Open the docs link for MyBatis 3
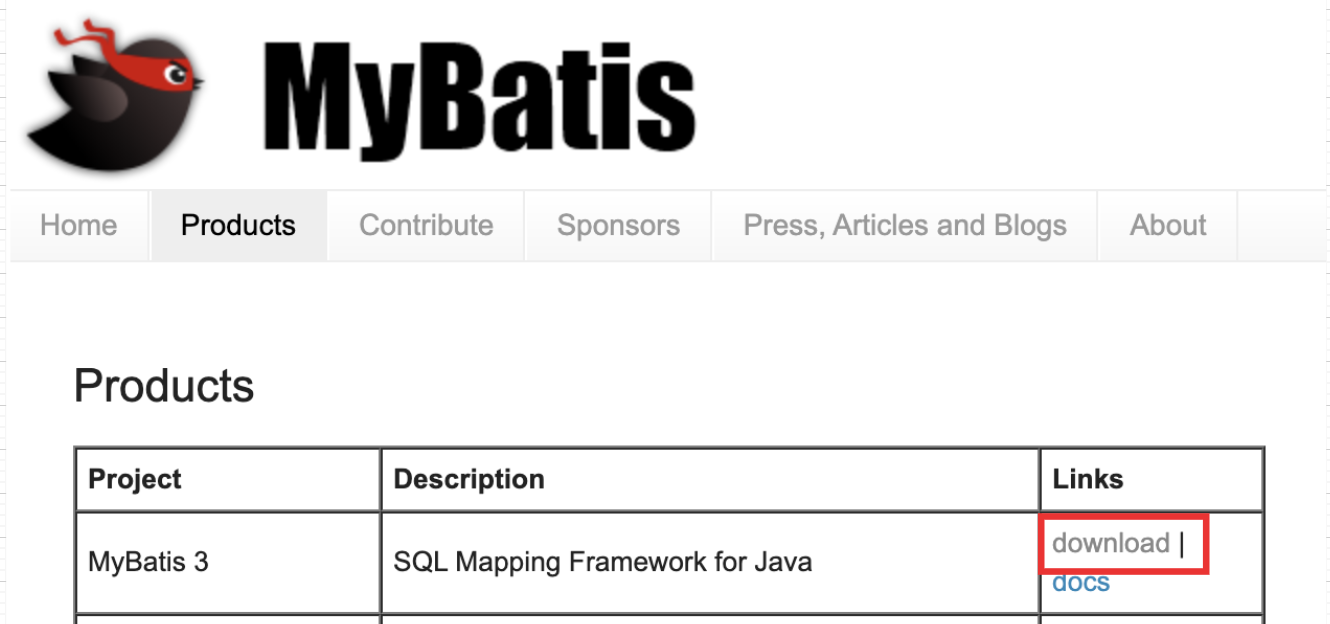This screenshot has width=1330, height=624. (x=1079, y=581)
